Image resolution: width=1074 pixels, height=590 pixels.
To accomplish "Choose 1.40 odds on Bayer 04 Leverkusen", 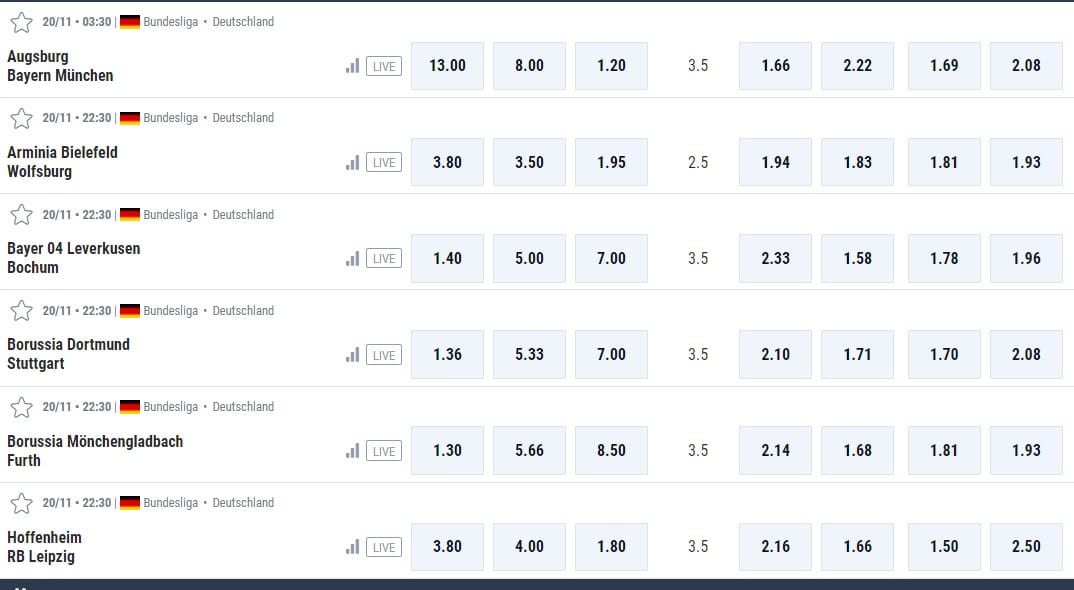I will 447,258.
